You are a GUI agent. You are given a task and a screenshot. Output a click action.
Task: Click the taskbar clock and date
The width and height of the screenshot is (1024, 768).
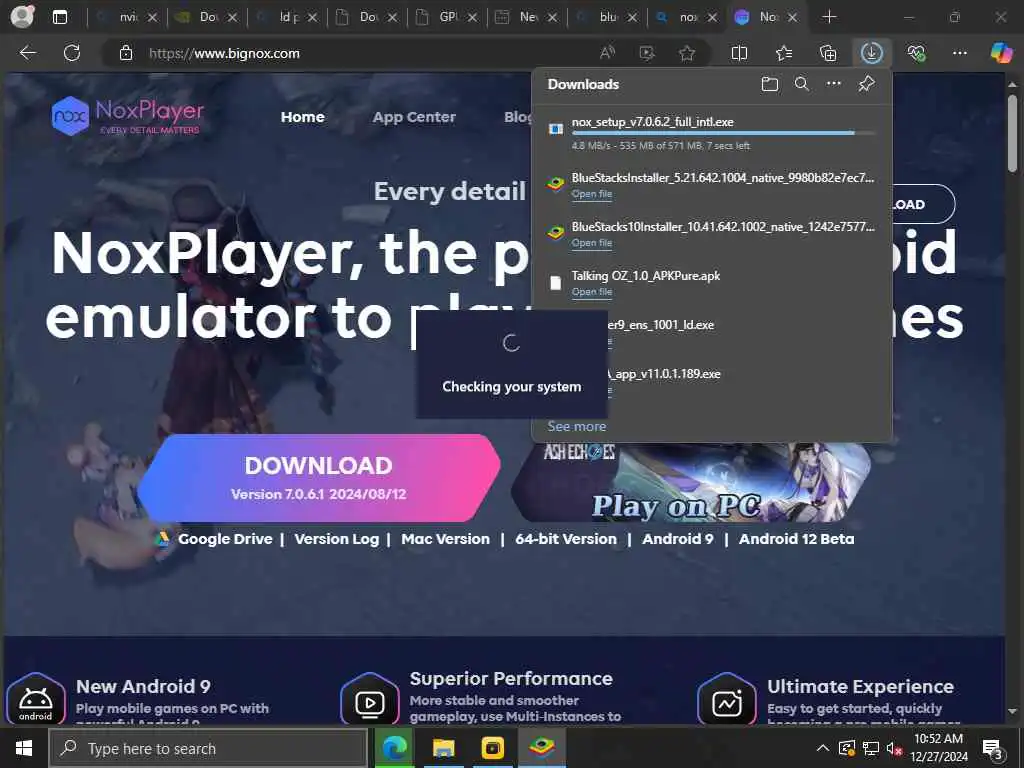coord(938,748)
